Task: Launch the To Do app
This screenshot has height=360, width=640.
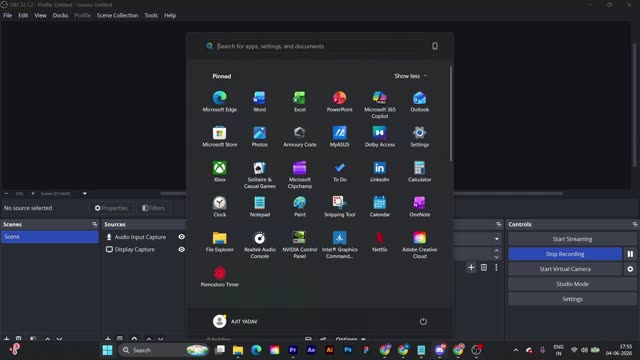Action: point(340,171)
